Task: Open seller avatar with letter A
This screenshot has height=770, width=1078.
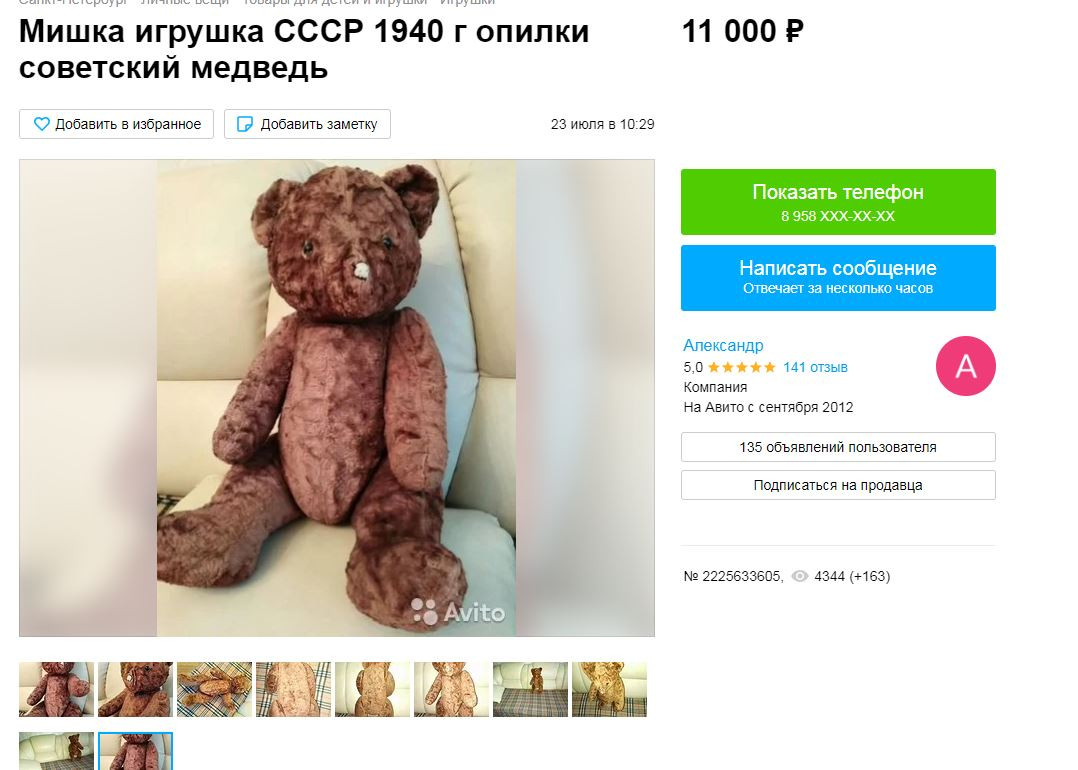Action: point(965,366)
